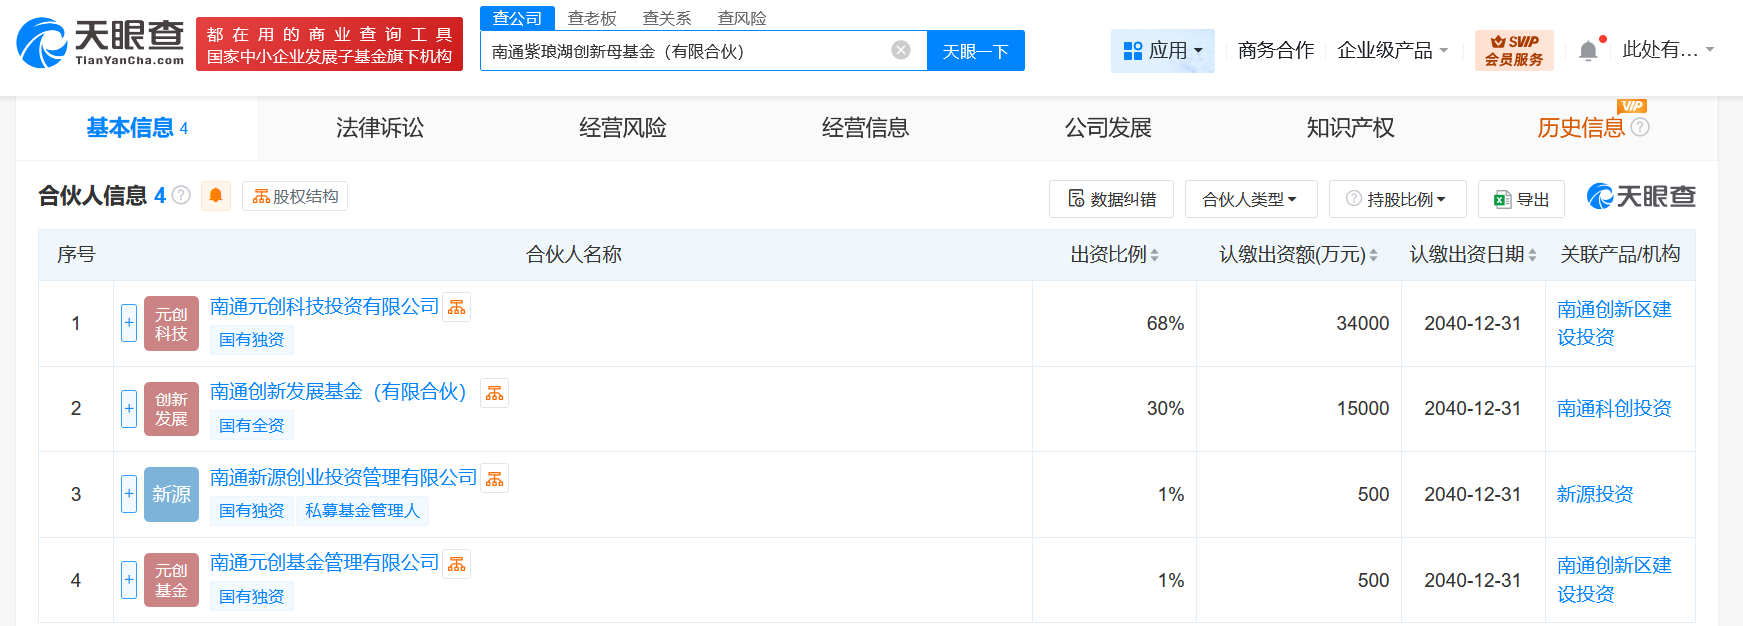This screenshot has width=1743, height=626.
Task: Clear the search box with the X icon
Action: [901, 50]
